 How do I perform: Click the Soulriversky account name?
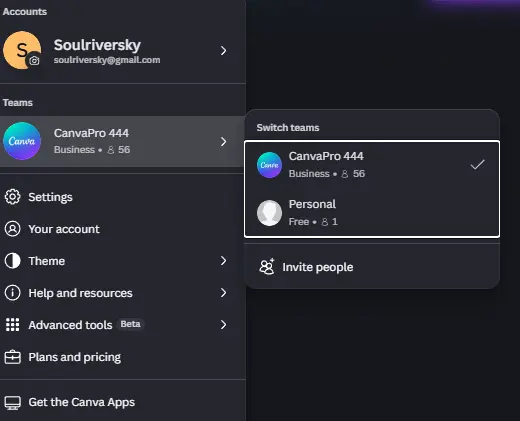coord(97,45)
